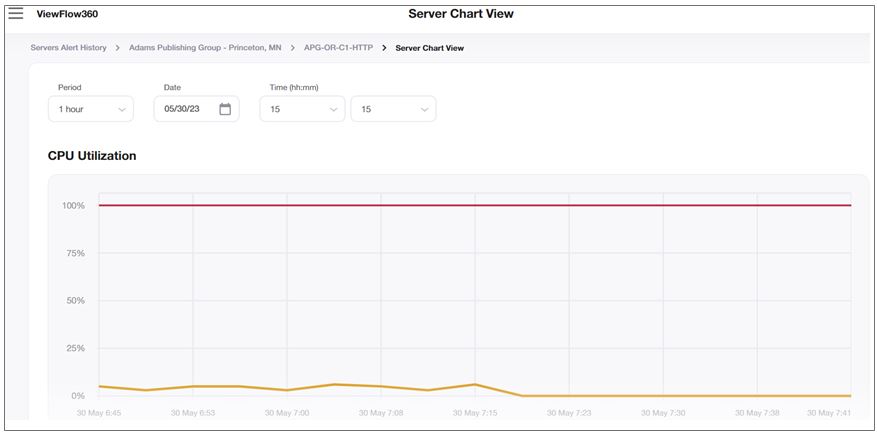877x435 pixels.
Task: Click the ViewFlow360 logo
Action: coord(67,15)
